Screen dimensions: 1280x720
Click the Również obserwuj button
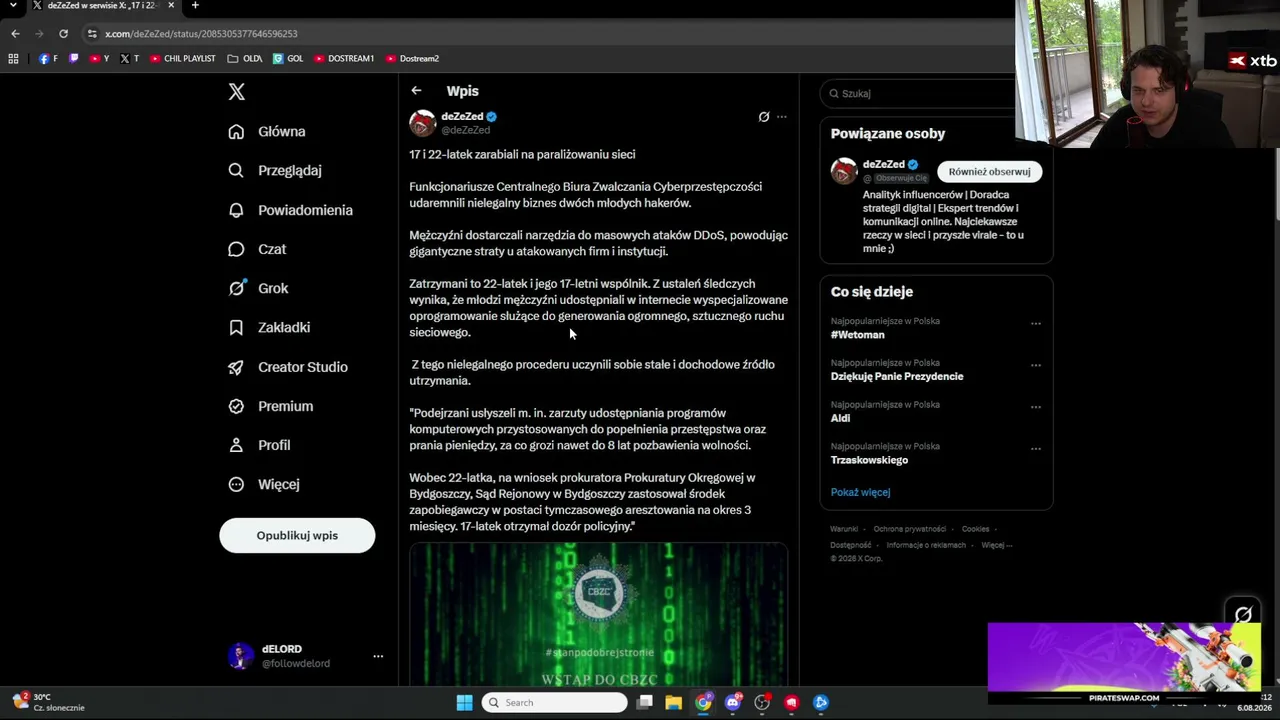pos(989,172)
